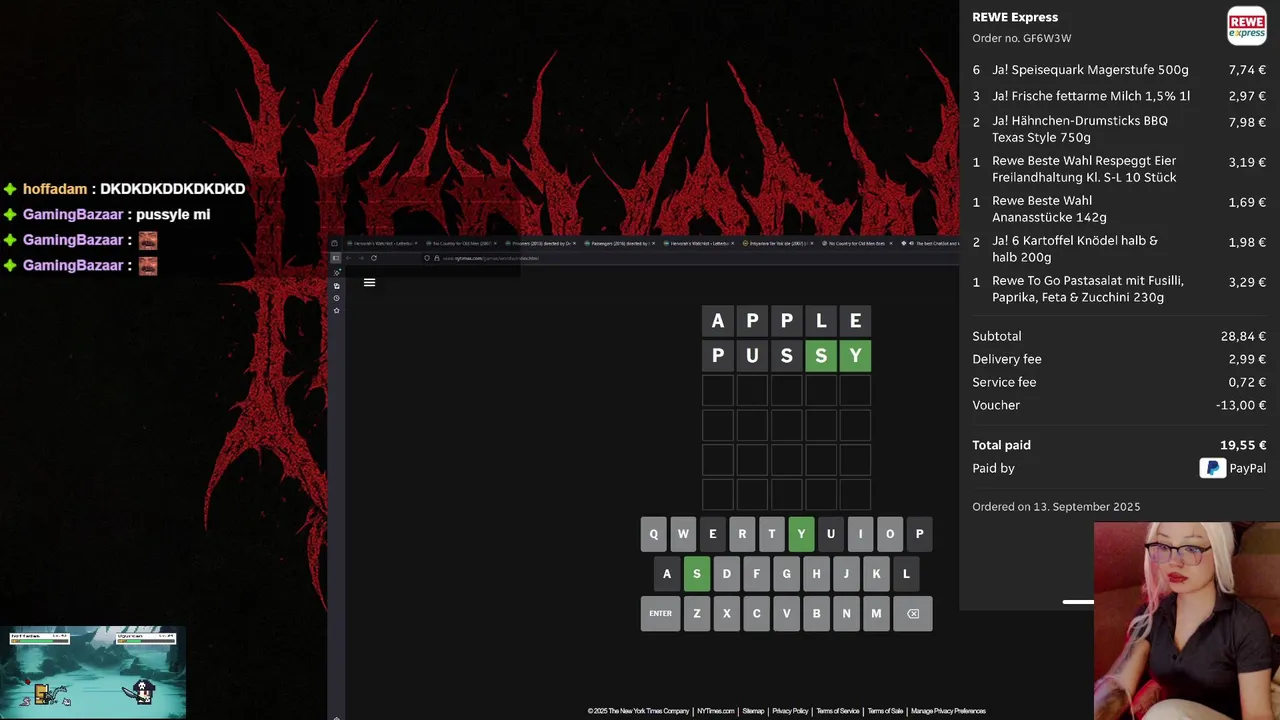Open Manage Privacy Preferences footer link

click(948, 711)
